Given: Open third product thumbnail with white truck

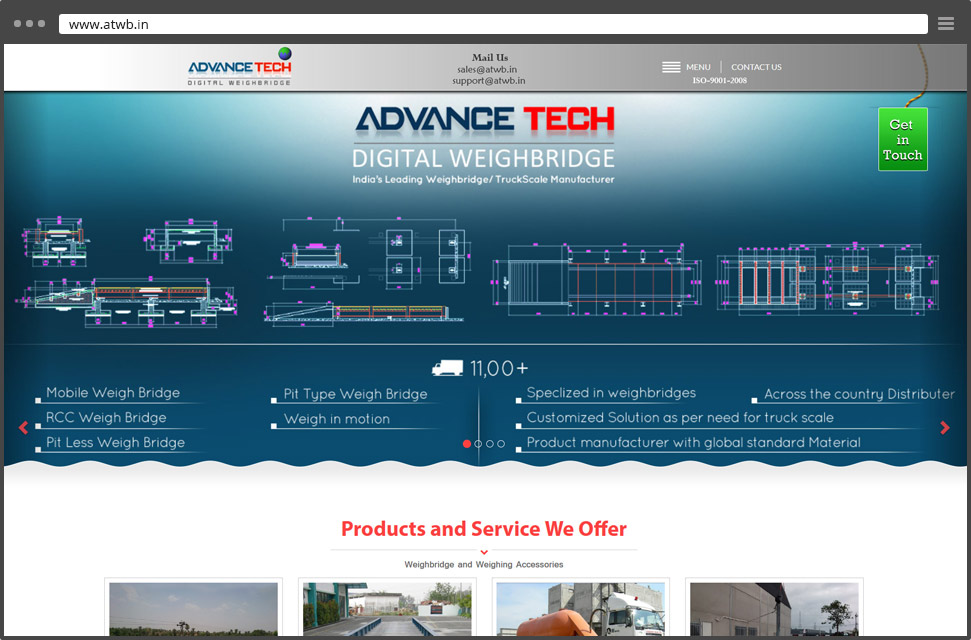Looking at the screenshot, I should (x=580, y=608).
